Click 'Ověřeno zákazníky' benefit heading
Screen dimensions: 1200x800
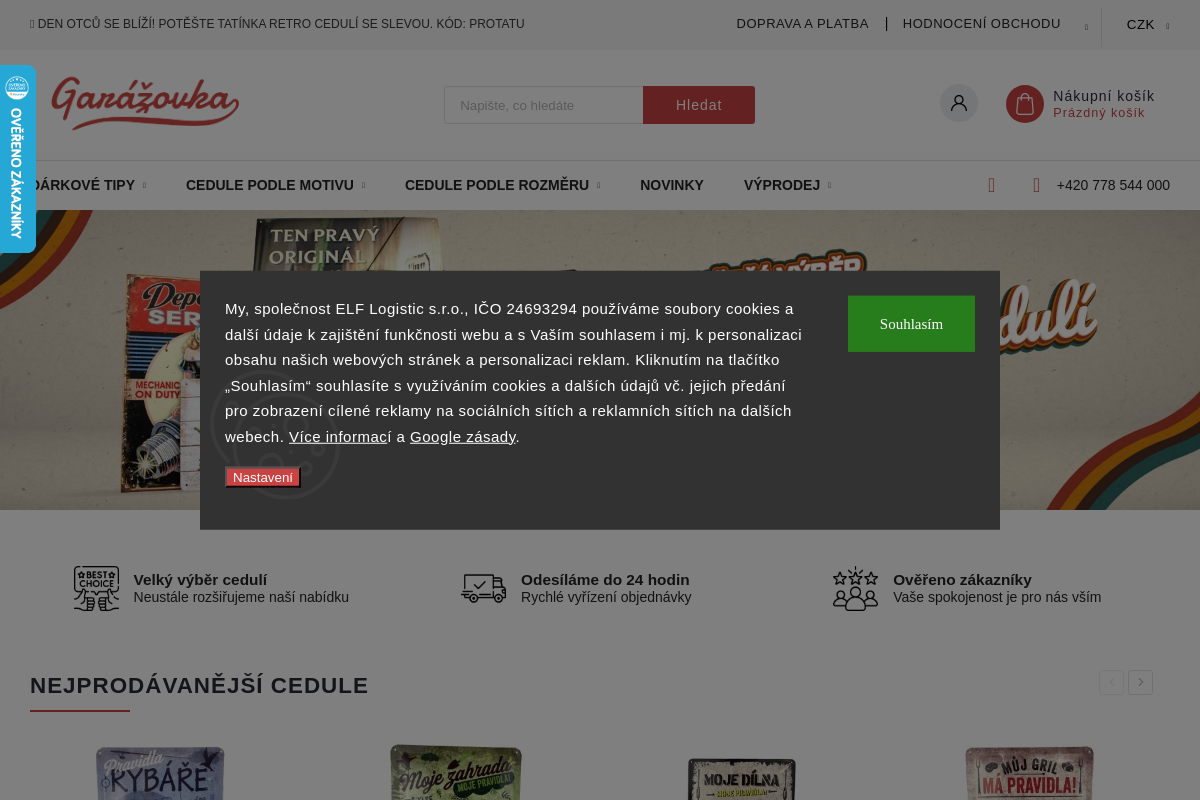click(x=962, y=580)
